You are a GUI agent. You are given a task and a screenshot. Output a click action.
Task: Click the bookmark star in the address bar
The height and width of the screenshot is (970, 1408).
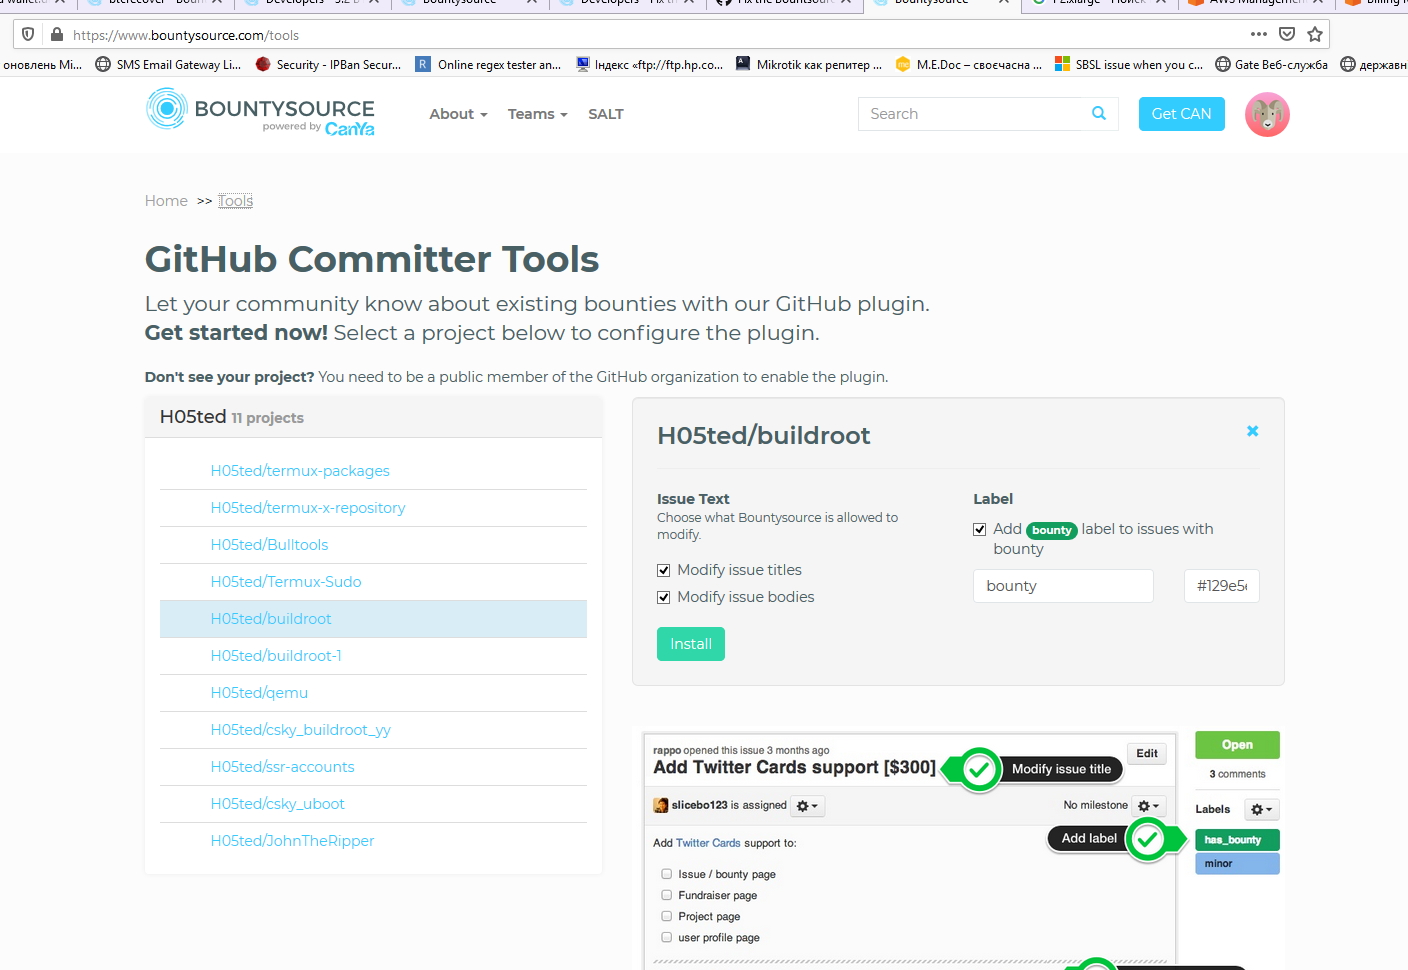click(1315, 33)
